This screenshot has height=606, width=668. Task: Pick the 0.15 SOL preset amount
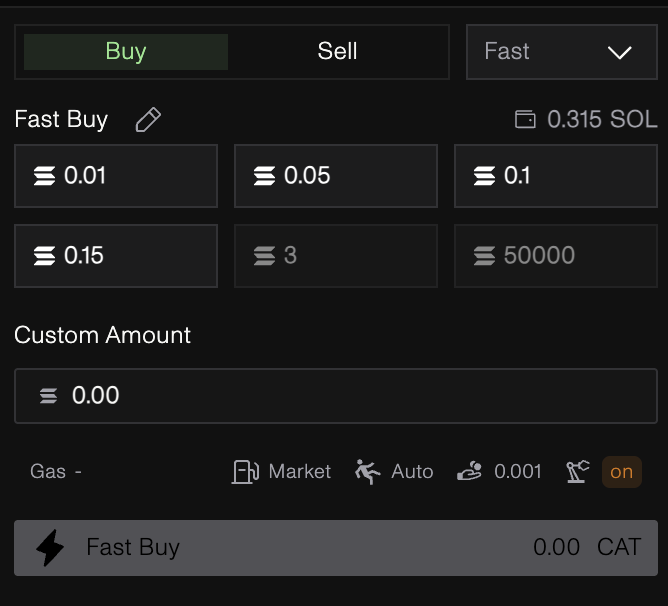(x=116, y=256)
